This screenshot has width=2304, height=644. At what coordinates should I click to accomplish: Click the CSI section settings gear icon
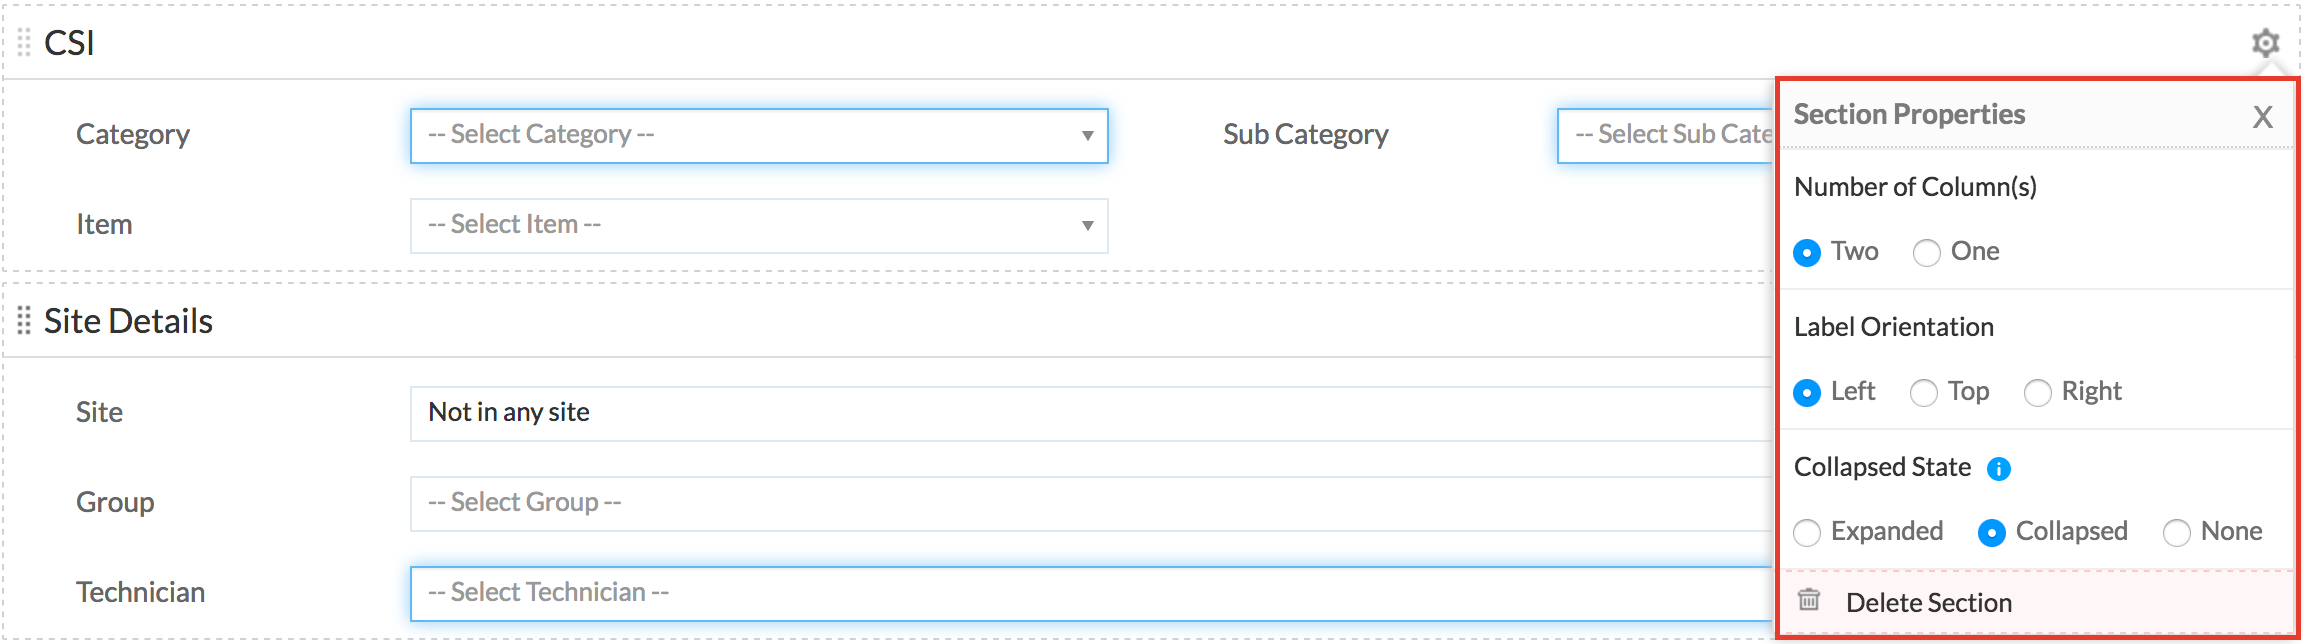(x=2265, y=43)
